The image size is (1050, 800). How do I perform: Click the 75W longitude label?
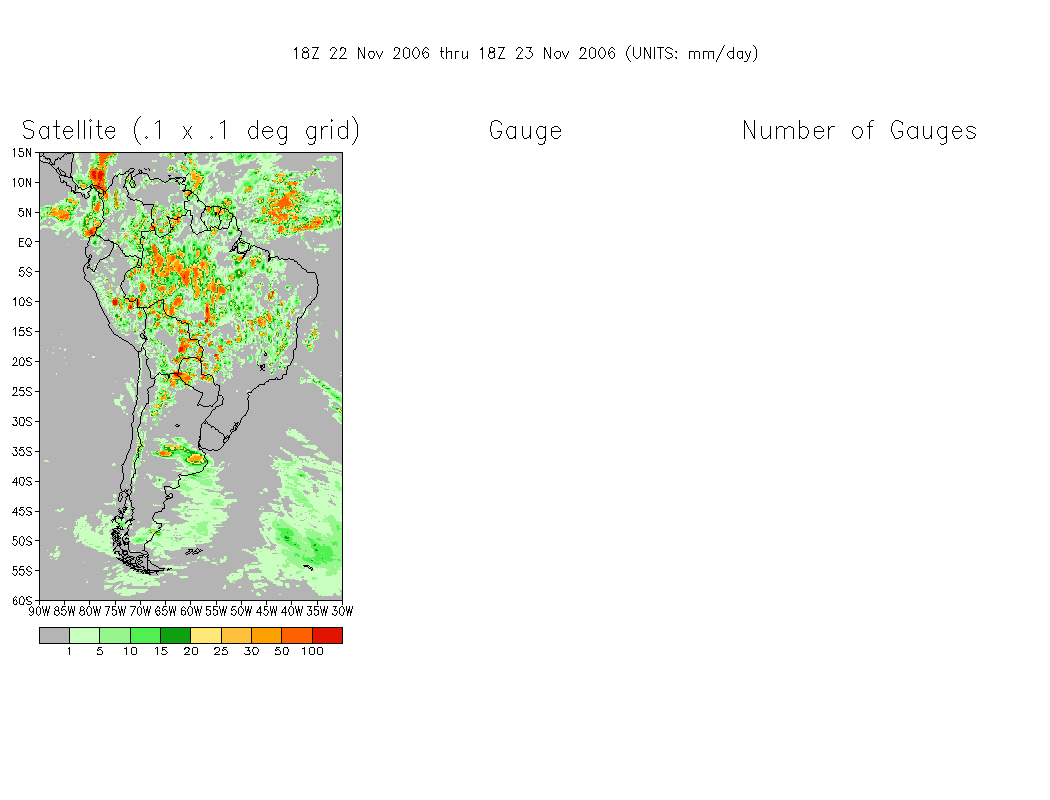click(x=115, y=611)
